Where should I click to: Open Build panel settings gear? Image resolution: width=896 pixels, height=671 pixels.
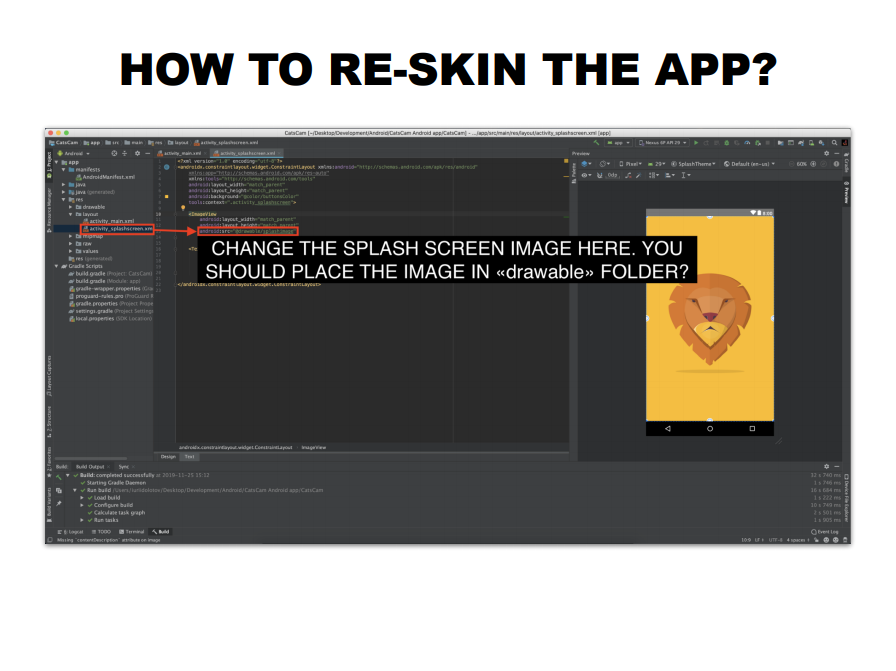826,466
